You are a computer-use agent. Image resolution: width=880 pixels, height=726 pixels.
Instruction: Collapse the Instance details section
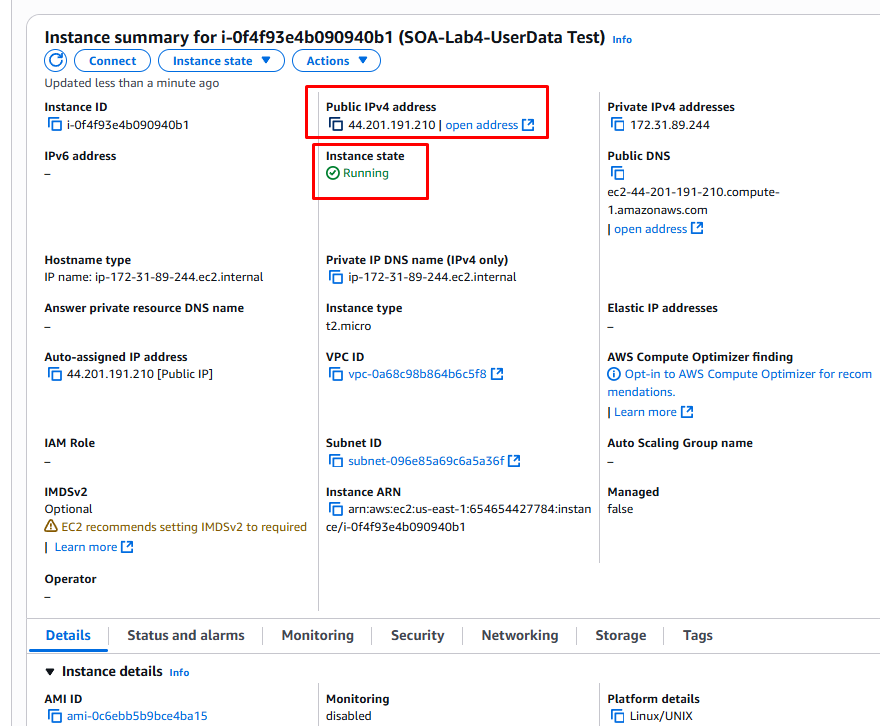pos(51,672)
